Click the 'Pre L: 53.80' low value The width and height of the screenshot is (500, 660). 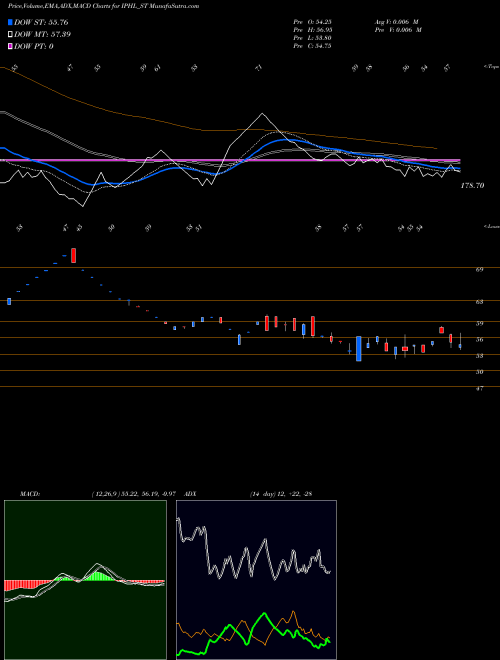(312, 38)
